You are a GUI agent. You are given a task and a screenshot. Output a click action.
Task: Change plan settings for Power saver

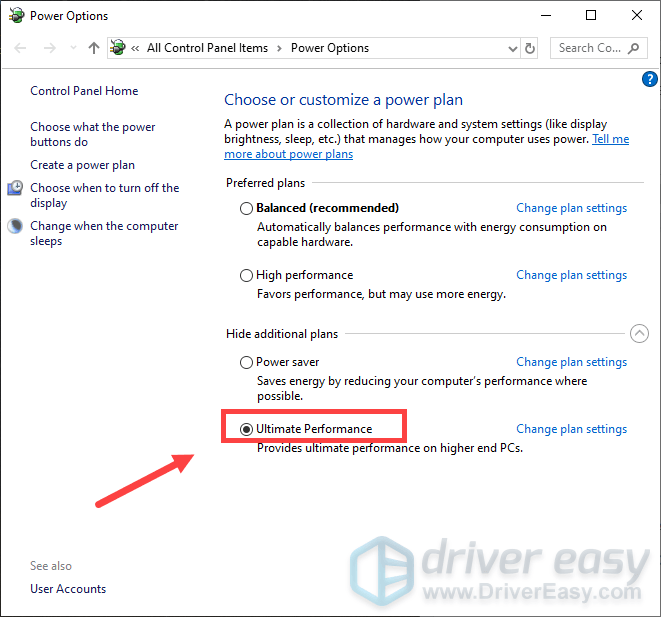coord(572,362)
